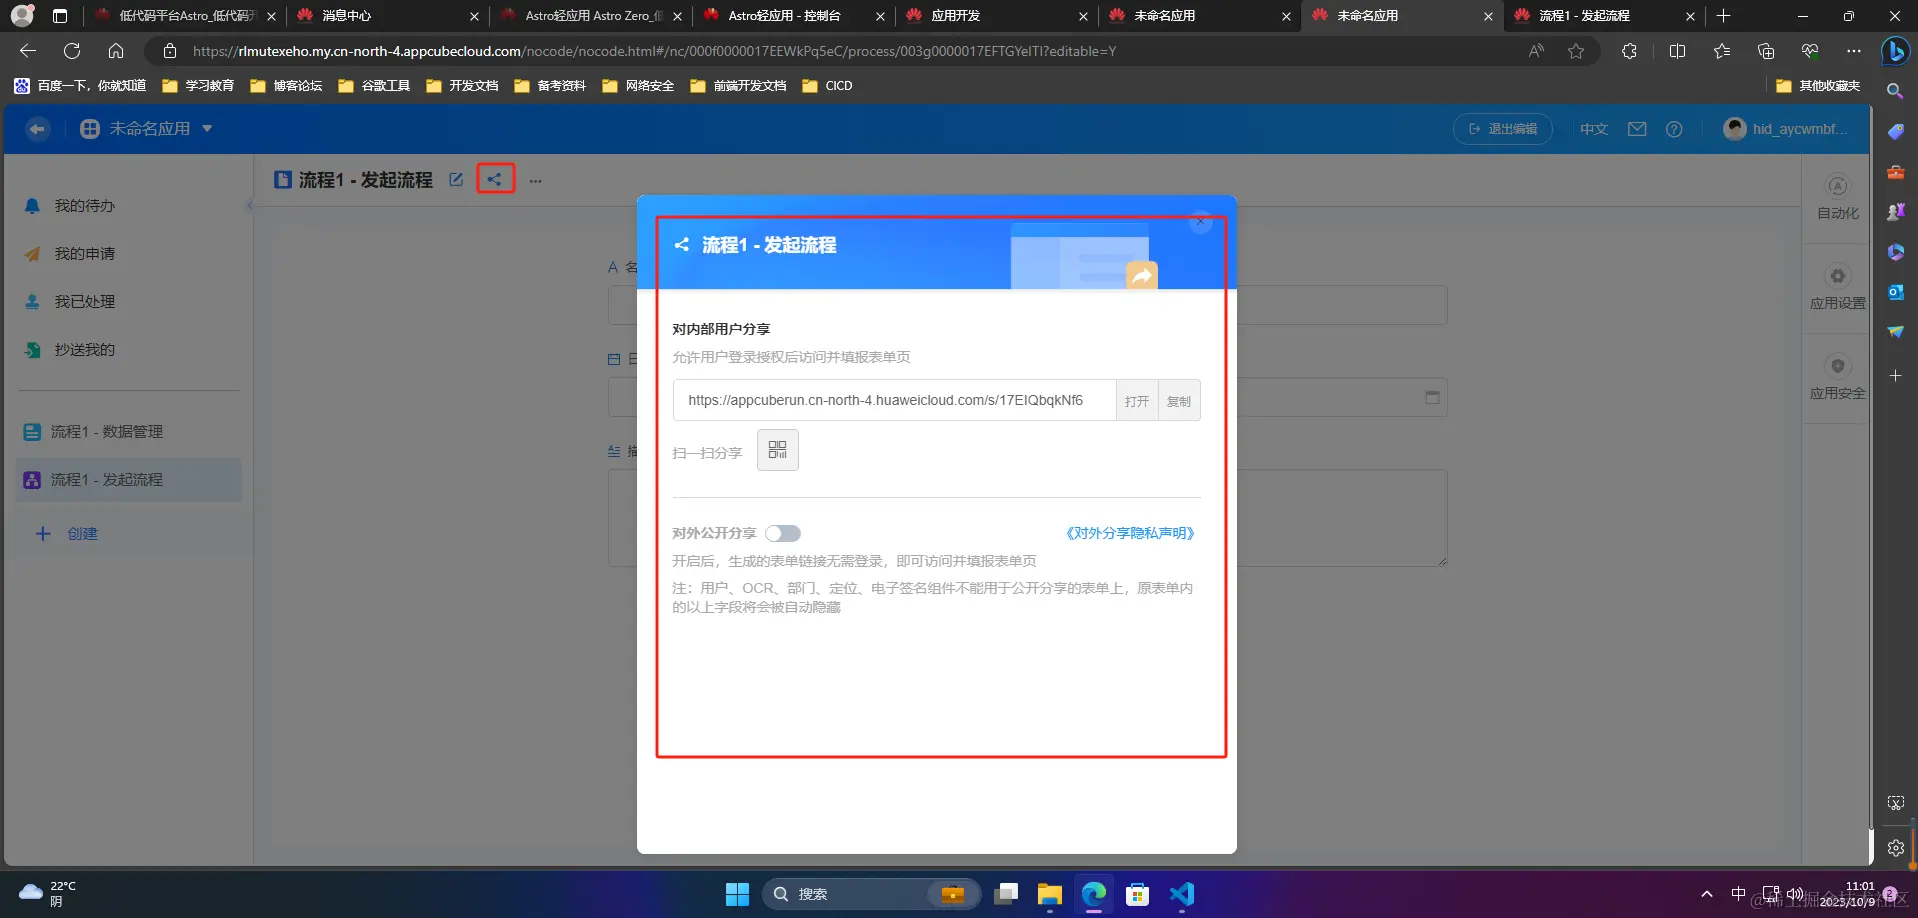Click the browser refresh button
Viewport: 1918px width, 918px height.
pyautogui.click(x=72, y=51)
